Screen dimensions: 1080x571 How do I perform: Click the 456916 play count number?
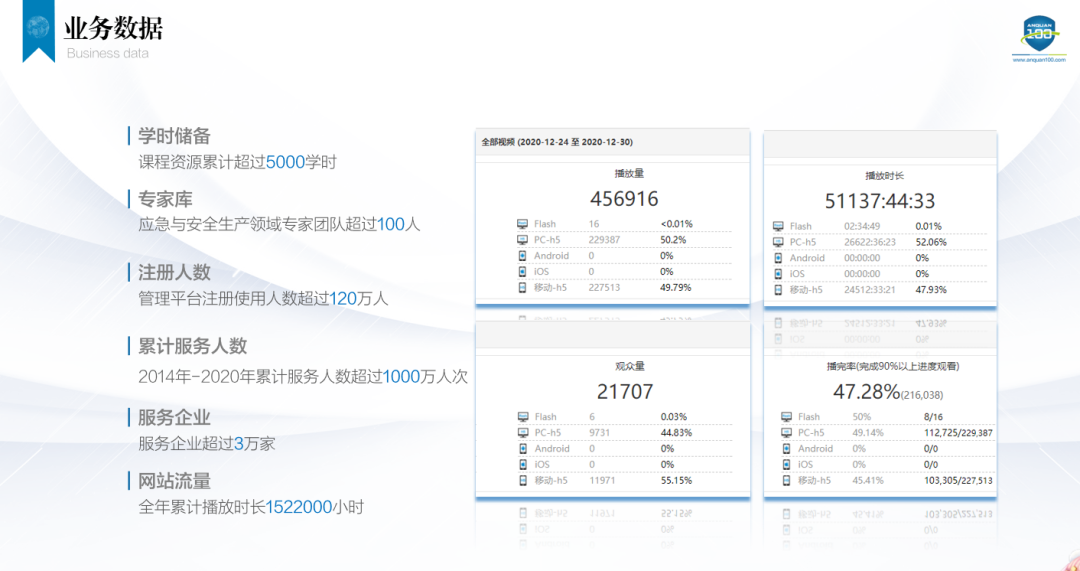pos(624,199)
